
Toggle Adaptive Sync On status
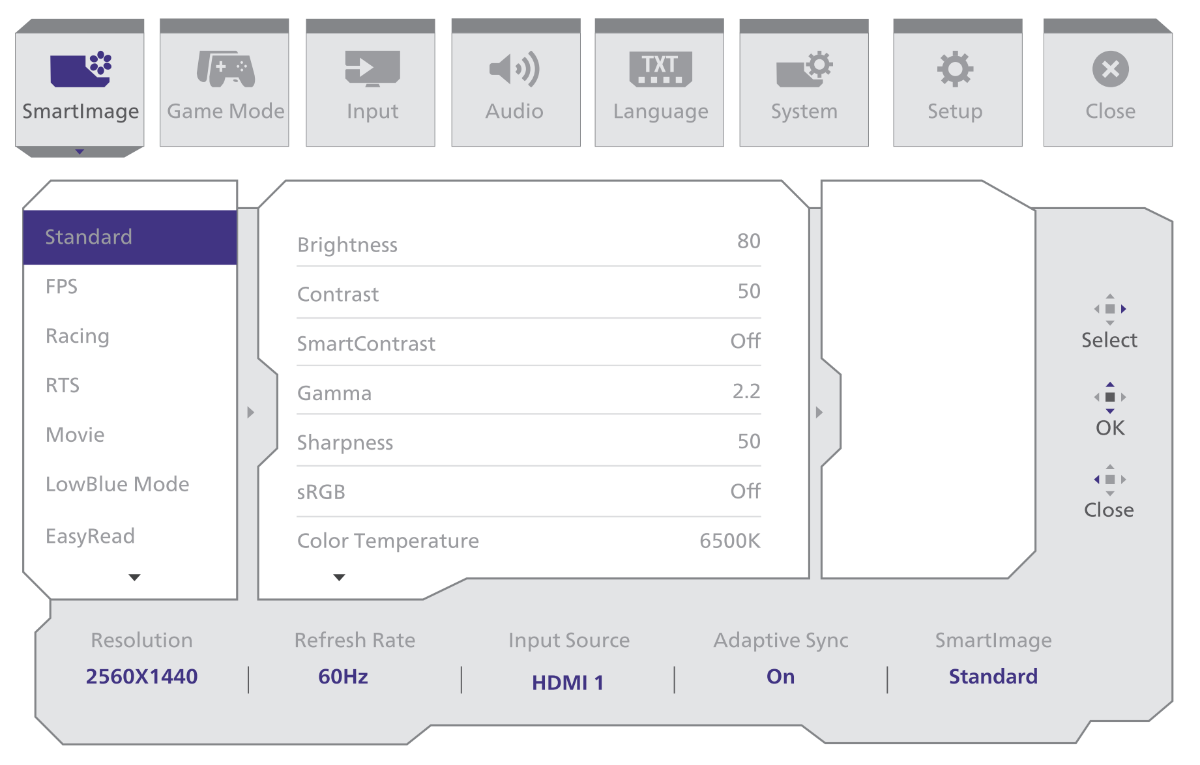780,677
